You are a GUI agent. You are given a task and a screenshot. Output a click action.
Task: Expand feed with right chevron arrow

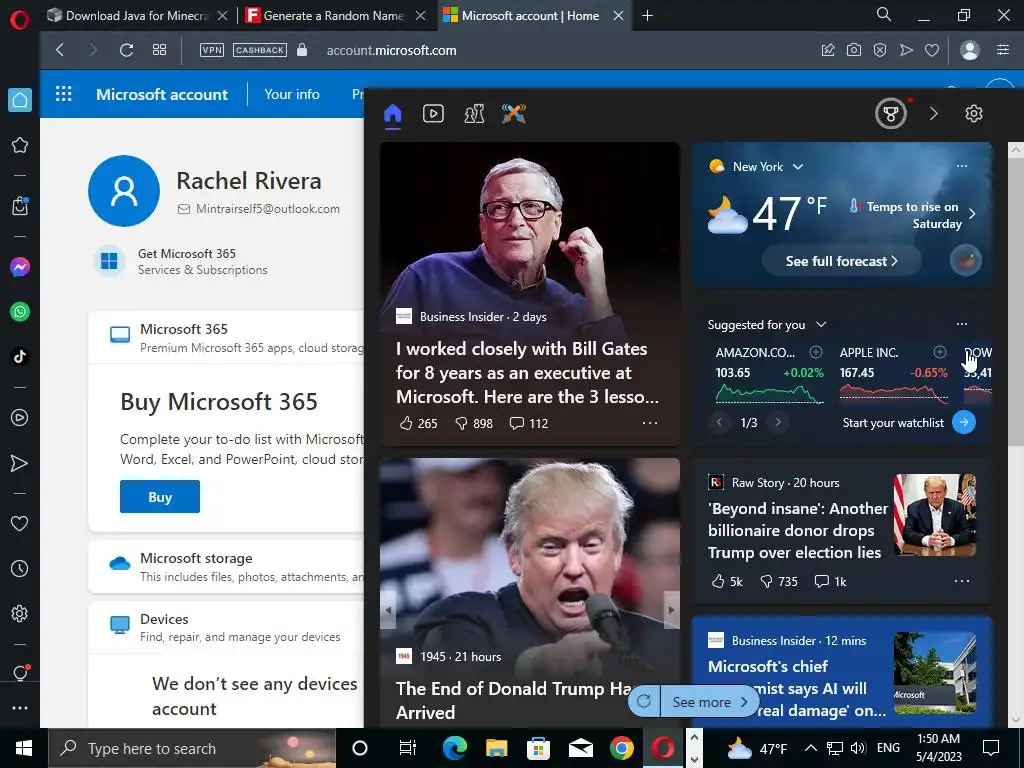pos(933,114)
